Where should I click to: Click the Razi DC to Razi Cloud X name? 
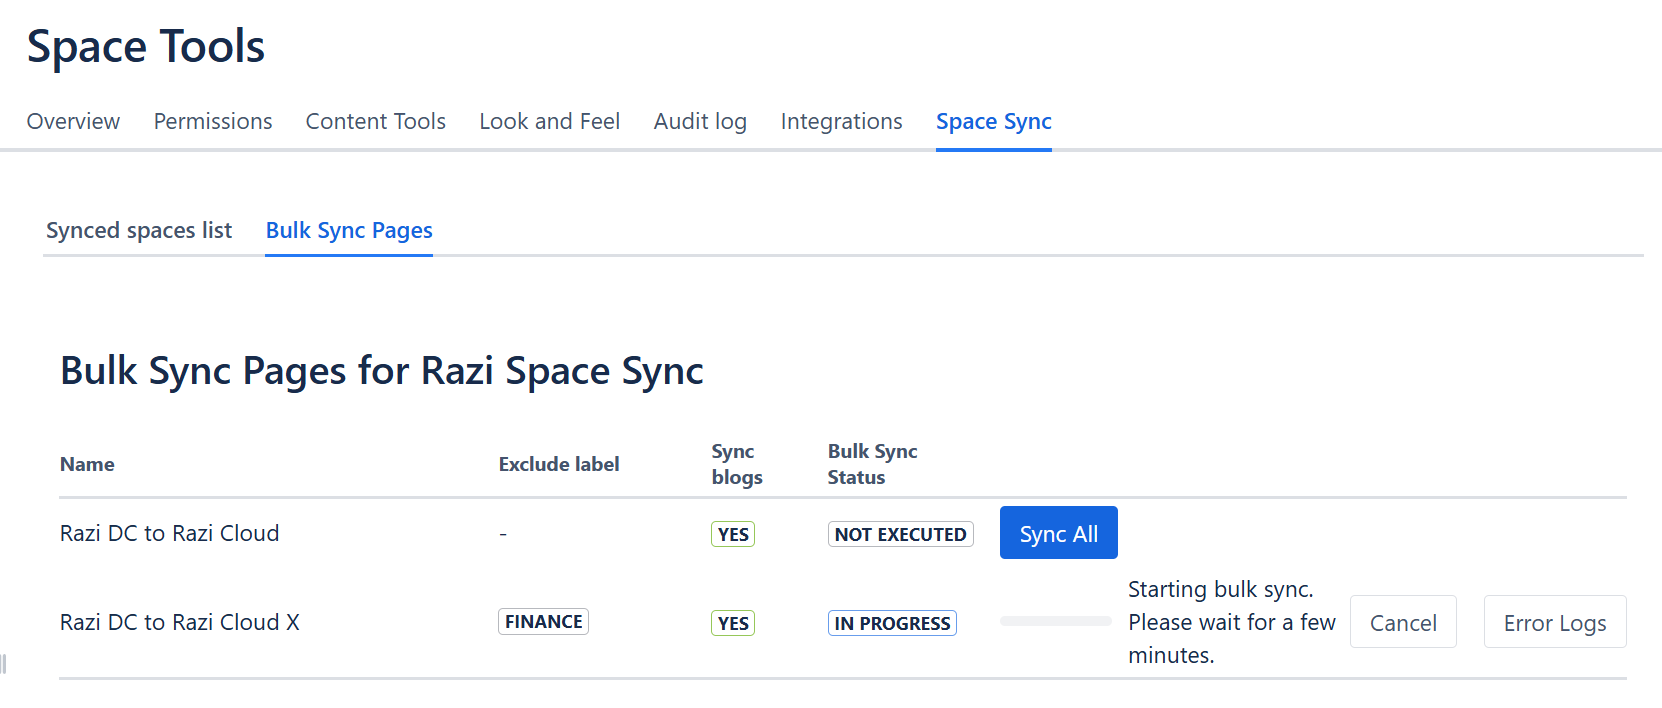coord(180,622)
